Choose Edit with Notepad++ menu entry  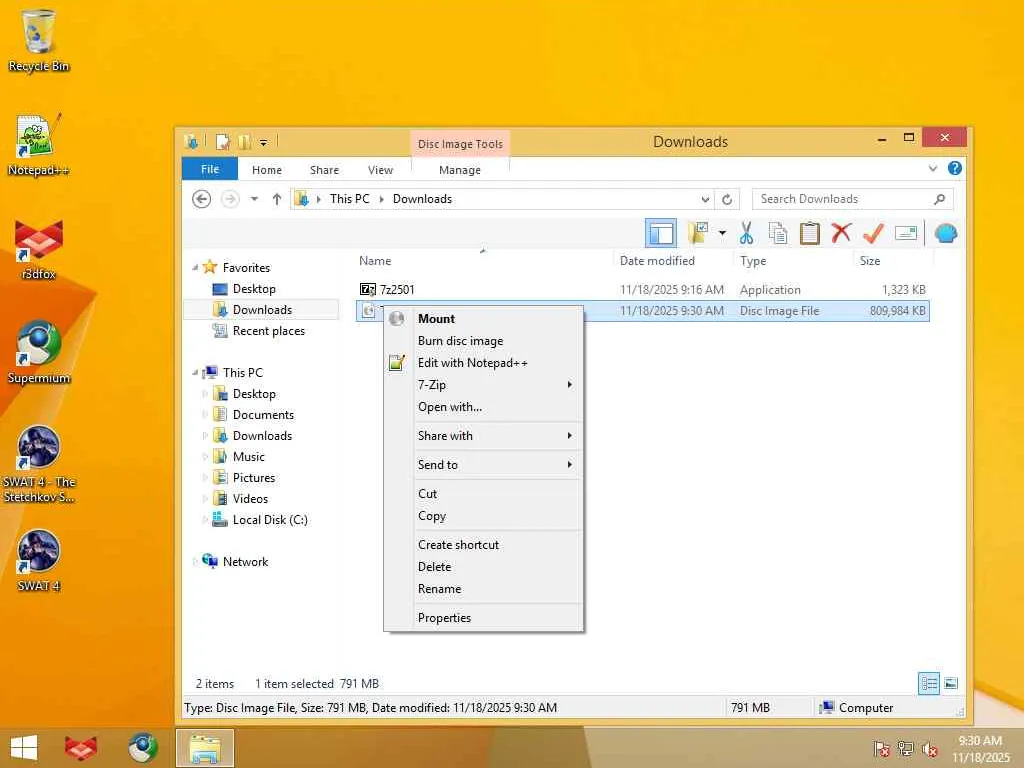483,363
